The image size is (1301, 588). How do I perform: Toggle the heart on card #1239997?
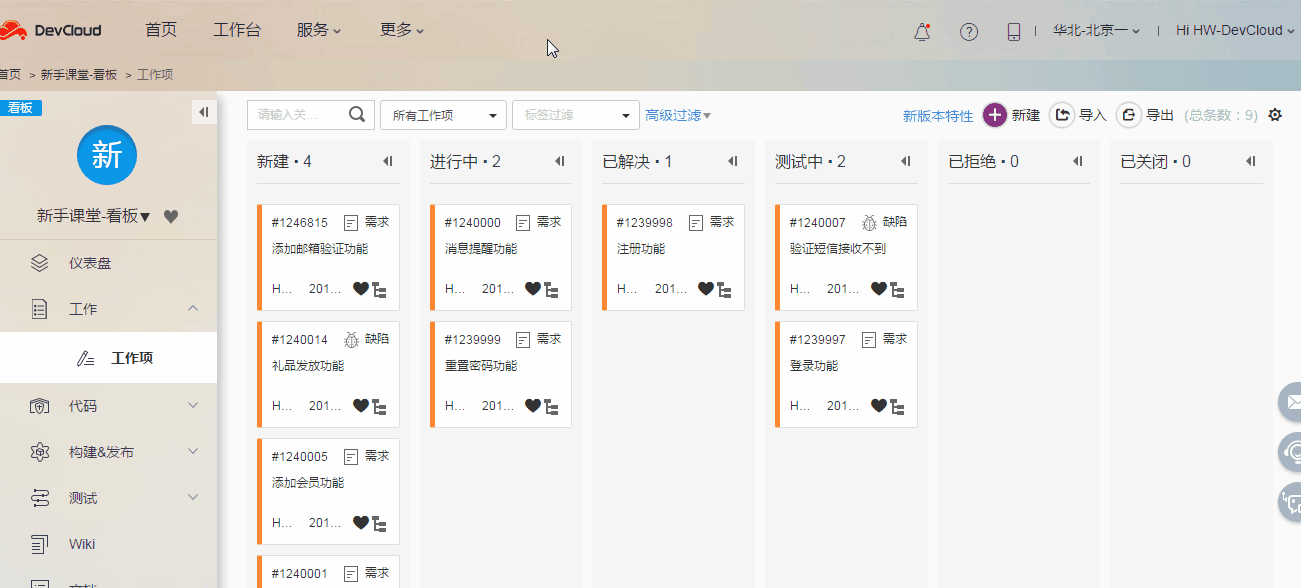tap(879, 406)
